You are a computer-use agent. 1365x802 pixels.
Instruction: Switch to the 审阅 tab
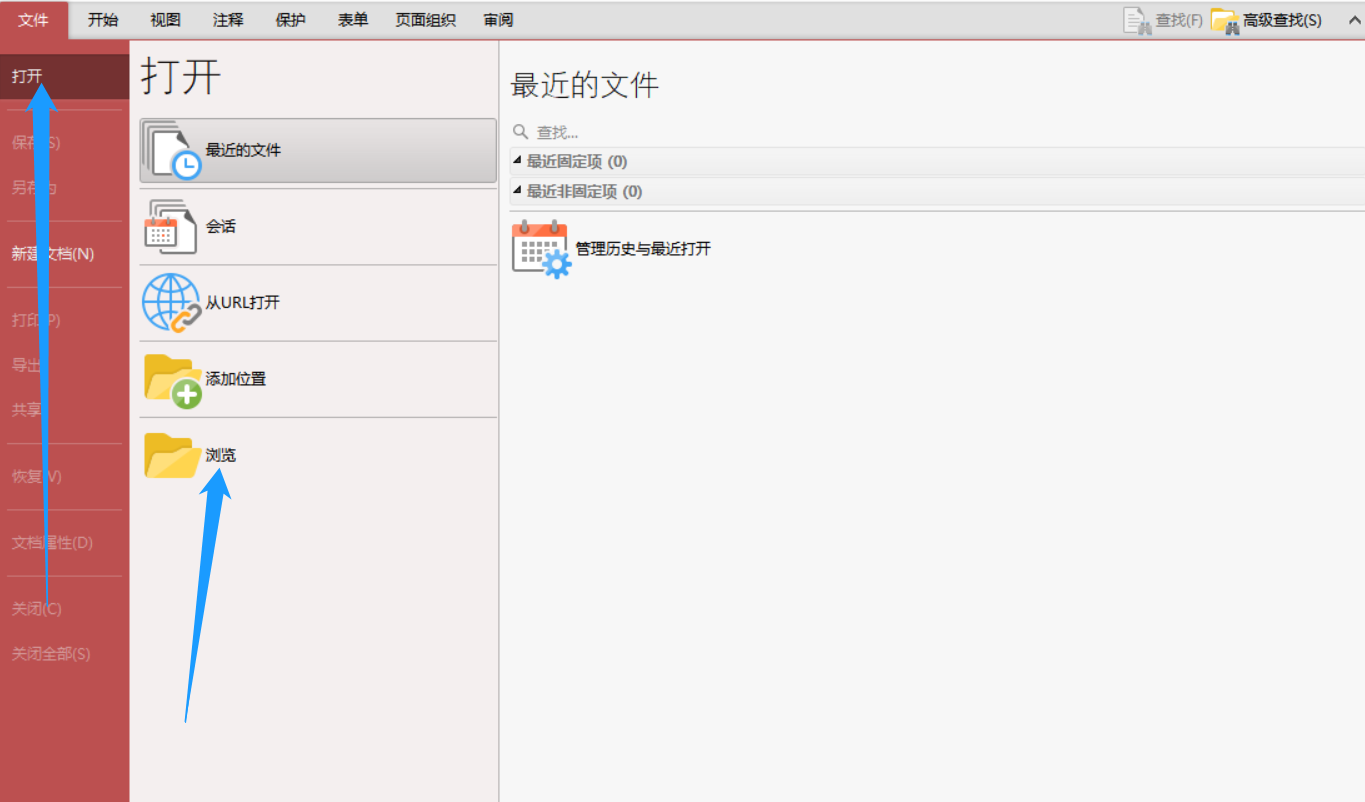point(497,19)
